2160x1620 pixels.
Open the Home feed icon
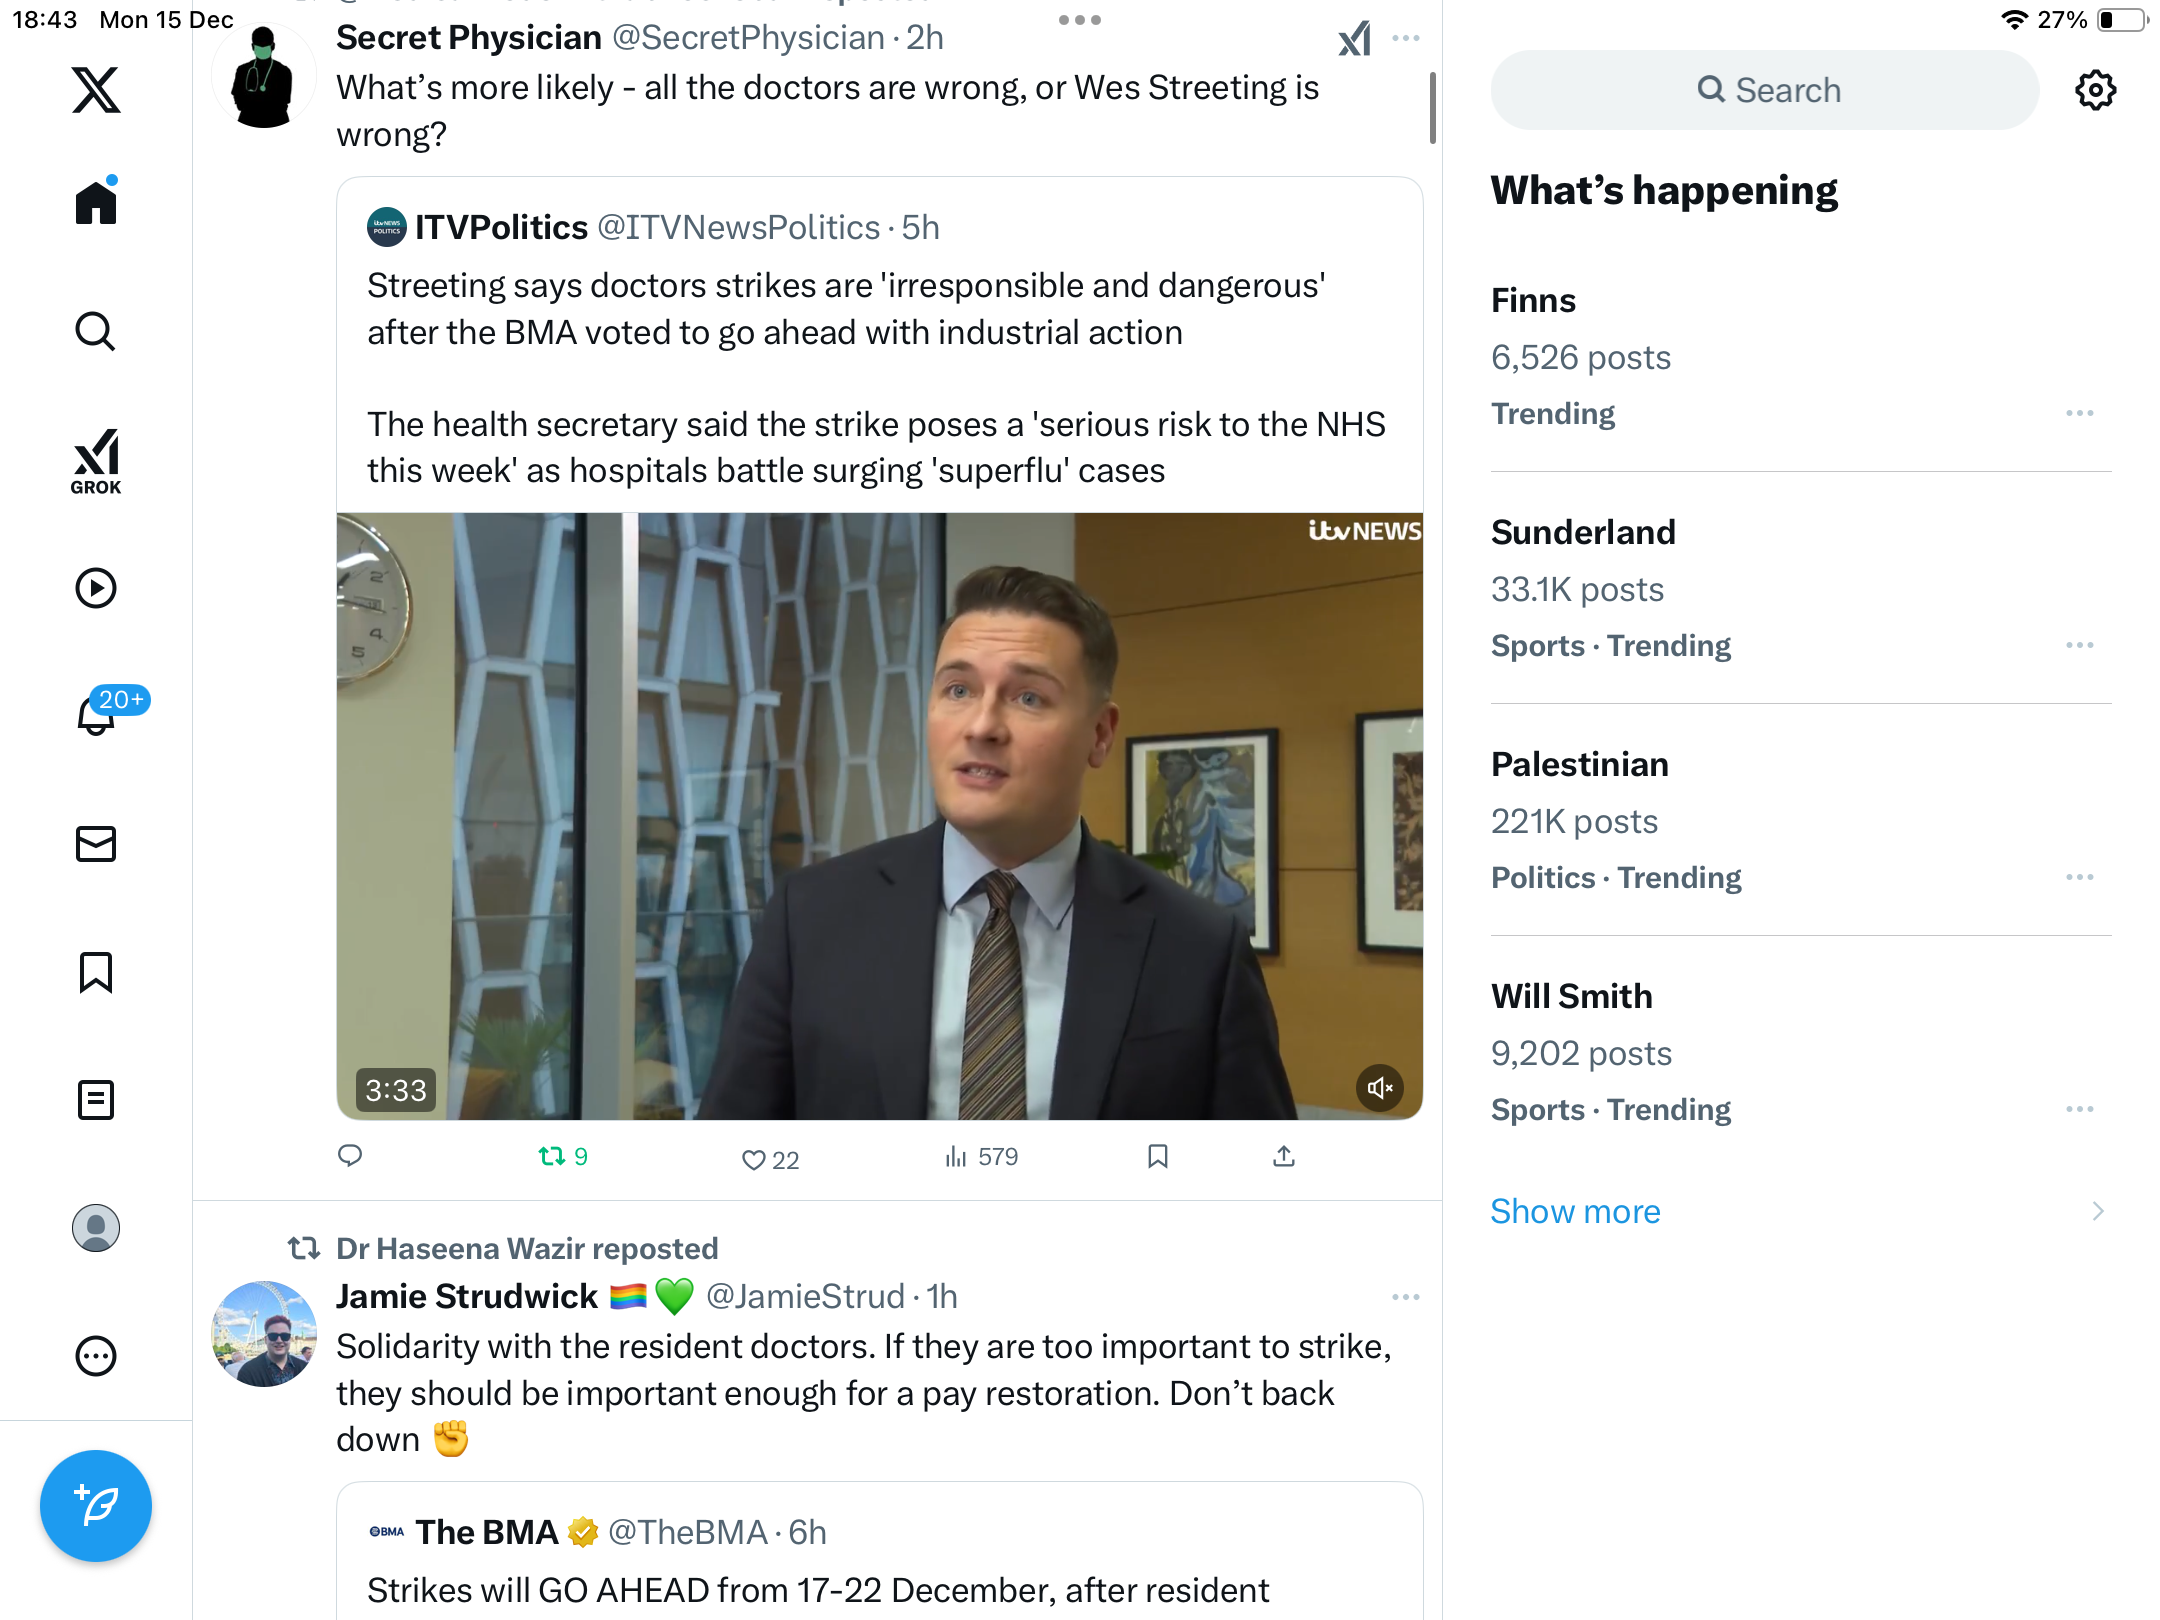point(96,203)
